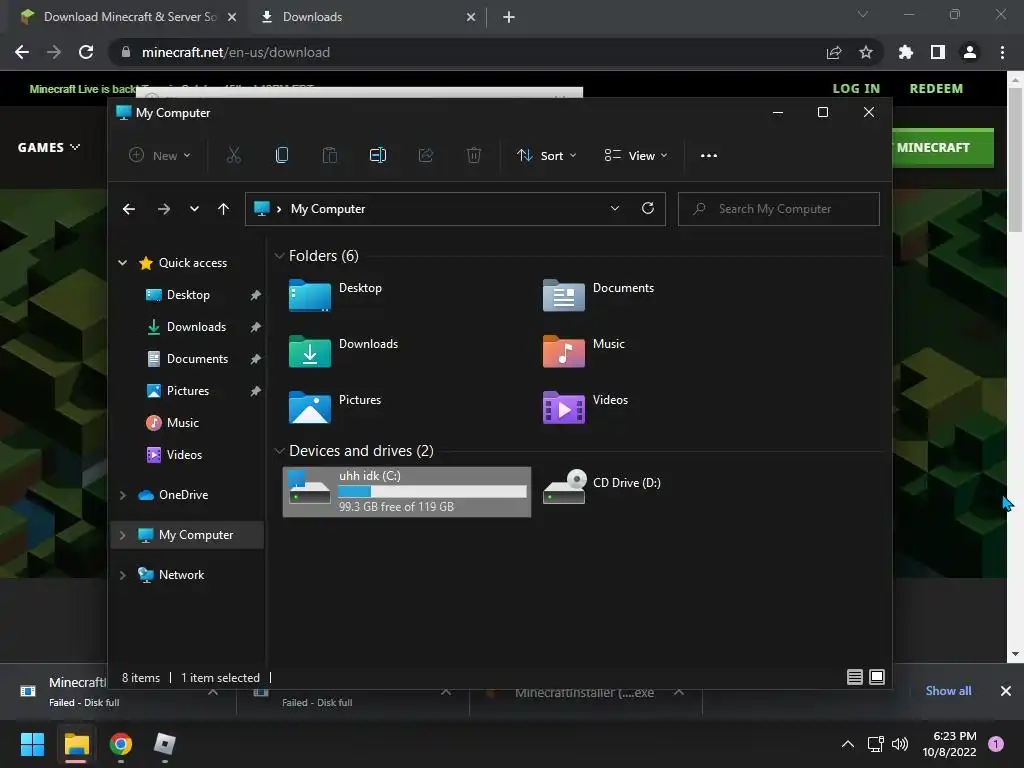Open the Windows Start menu

click(32, 744)
